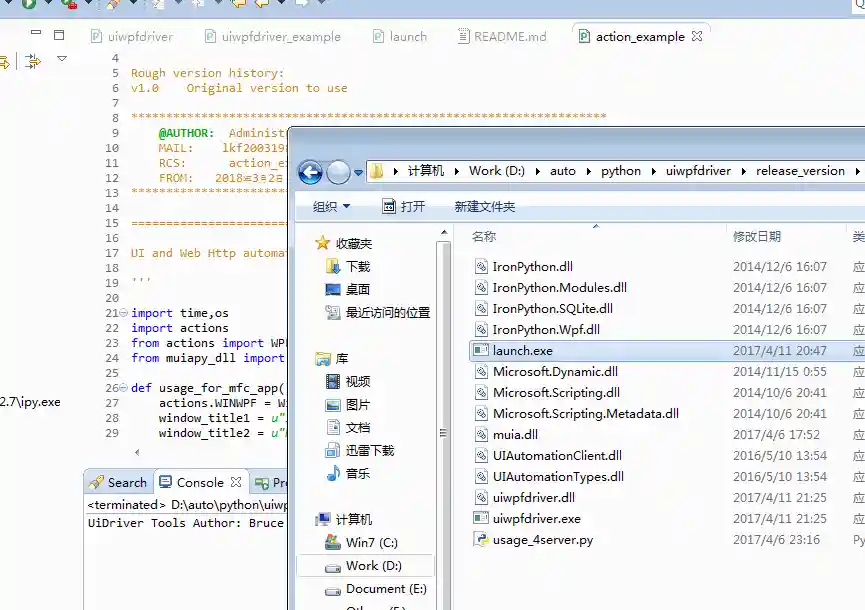
Task: Click the launch.exe file icon
Action: [481, 351]
